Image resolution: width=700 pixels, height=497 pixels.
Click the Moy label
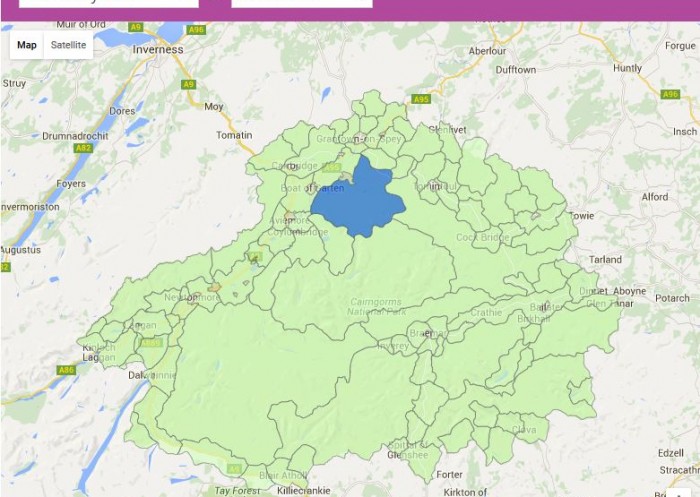(x=213, y=107)
